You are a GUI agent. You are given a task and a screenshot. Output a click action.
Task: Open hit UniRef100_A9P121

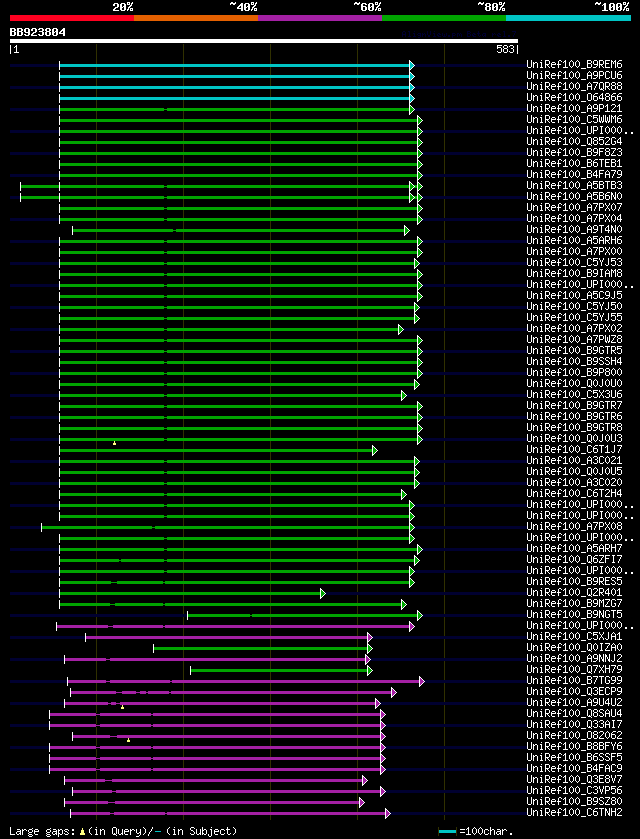click(574, 109)
